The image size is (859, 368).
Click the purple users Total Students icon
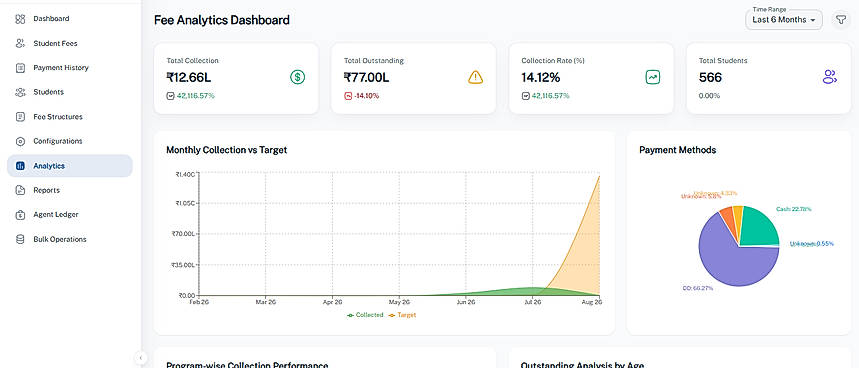830,77
